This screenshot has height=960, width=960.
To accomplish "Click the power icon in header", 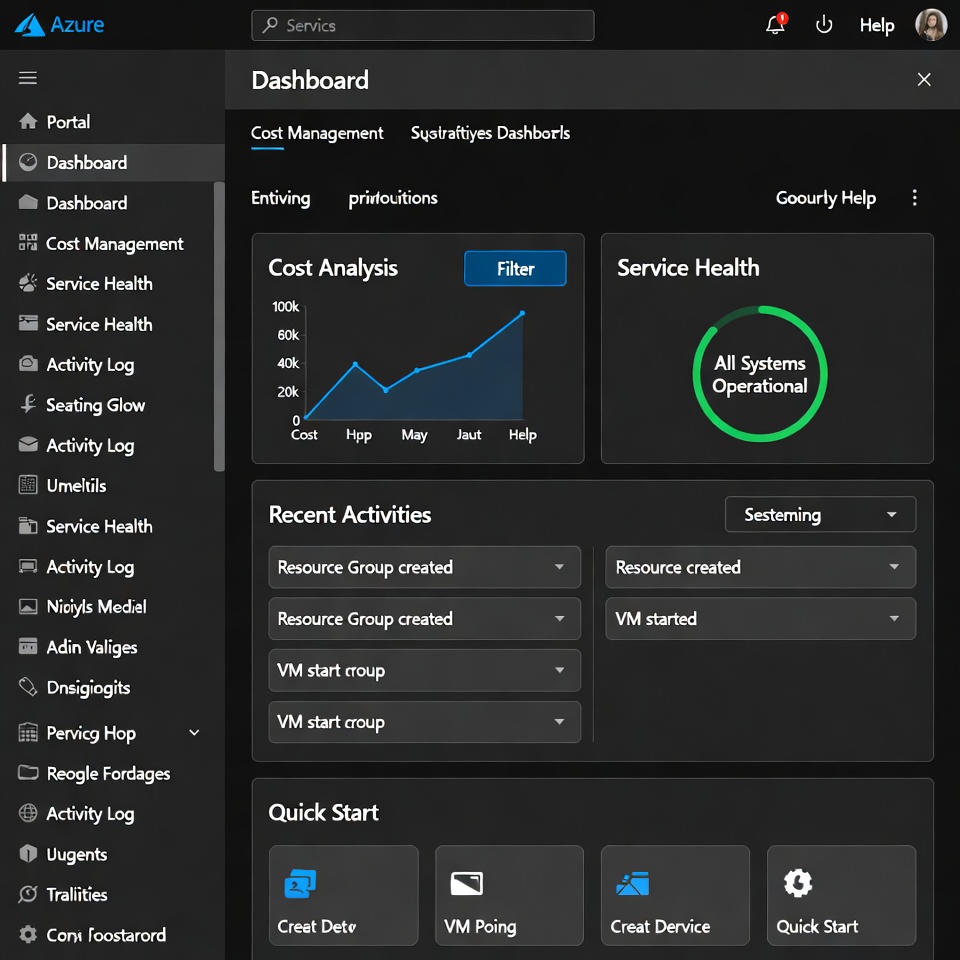I will 824,26.
